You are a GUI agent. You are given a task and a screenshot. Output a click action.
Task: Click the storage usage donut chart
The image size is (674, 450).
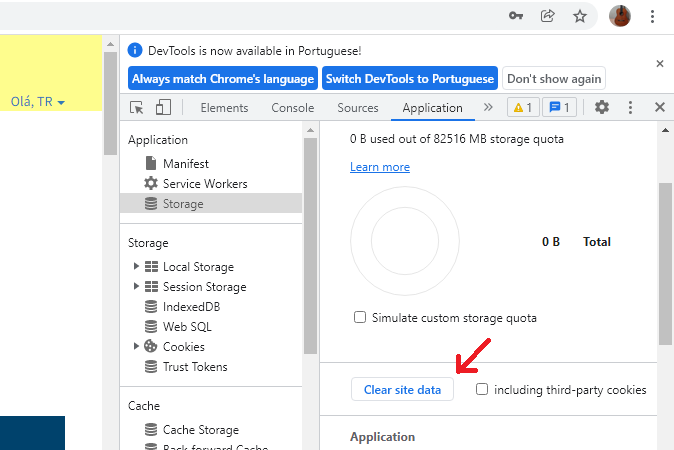click(405, 241)
